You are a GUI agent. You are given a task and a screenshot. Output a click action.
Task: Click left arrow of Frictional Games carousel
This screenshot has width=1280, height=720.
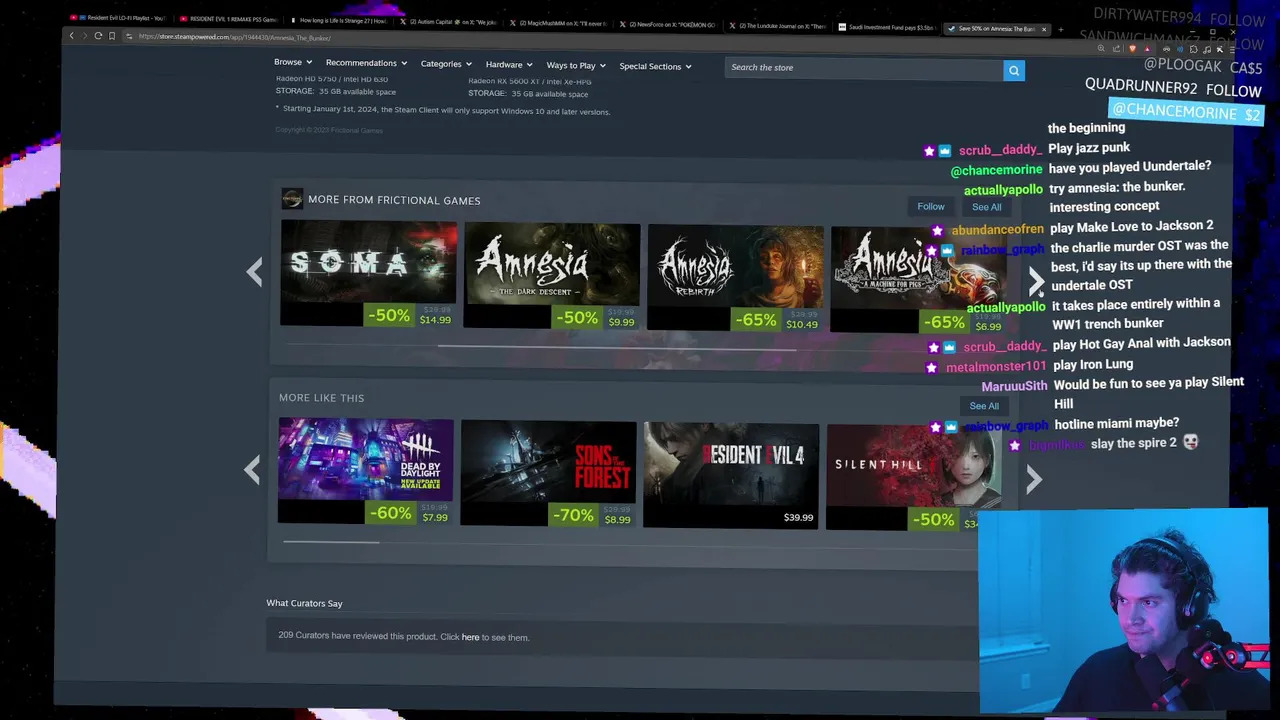point(254,272)
